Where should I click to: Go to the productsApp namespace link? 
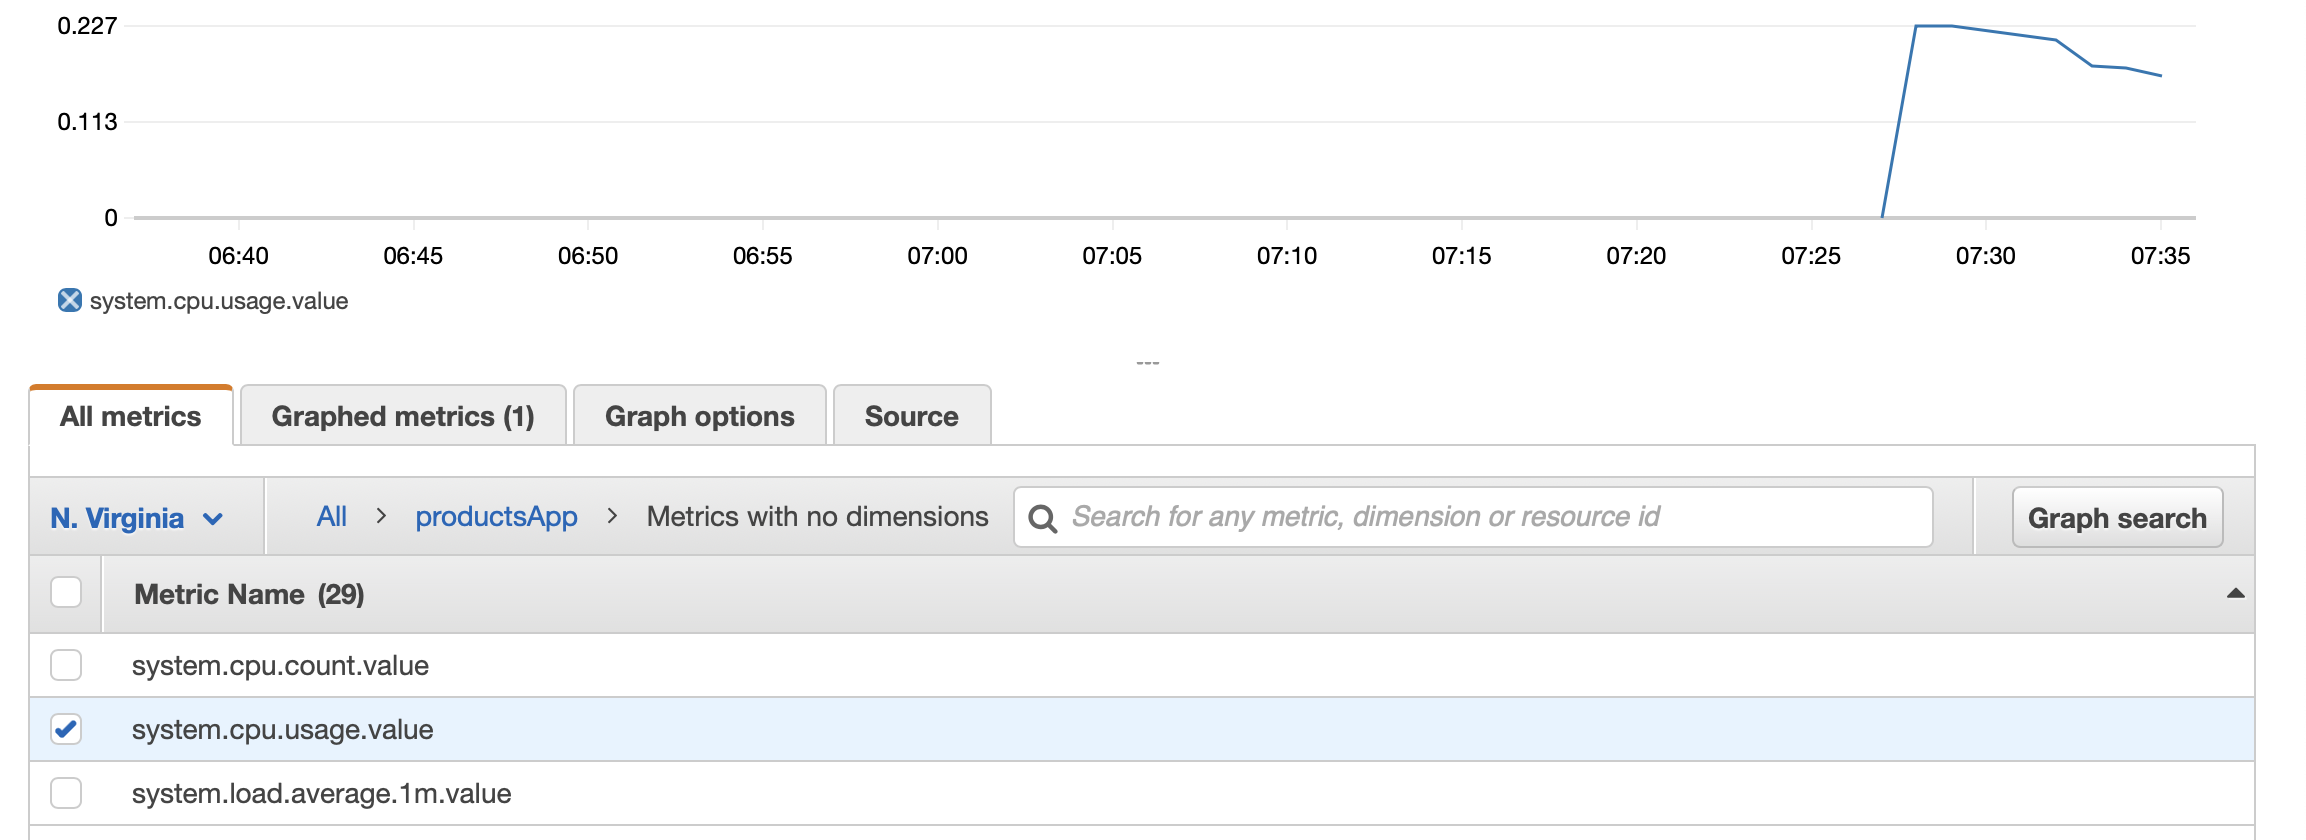496,516
